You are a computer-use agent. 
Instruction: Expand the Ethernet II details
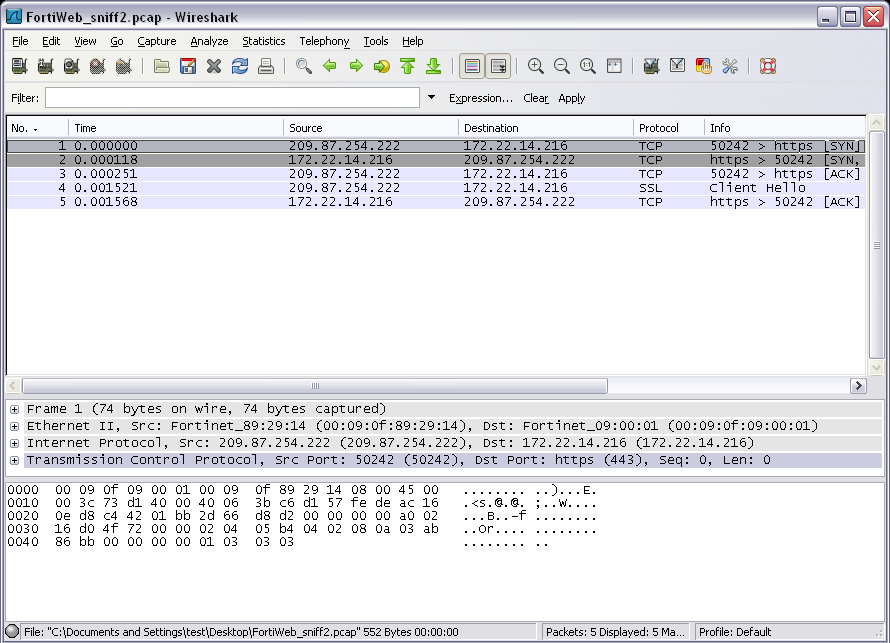click(x=15, y=426)
